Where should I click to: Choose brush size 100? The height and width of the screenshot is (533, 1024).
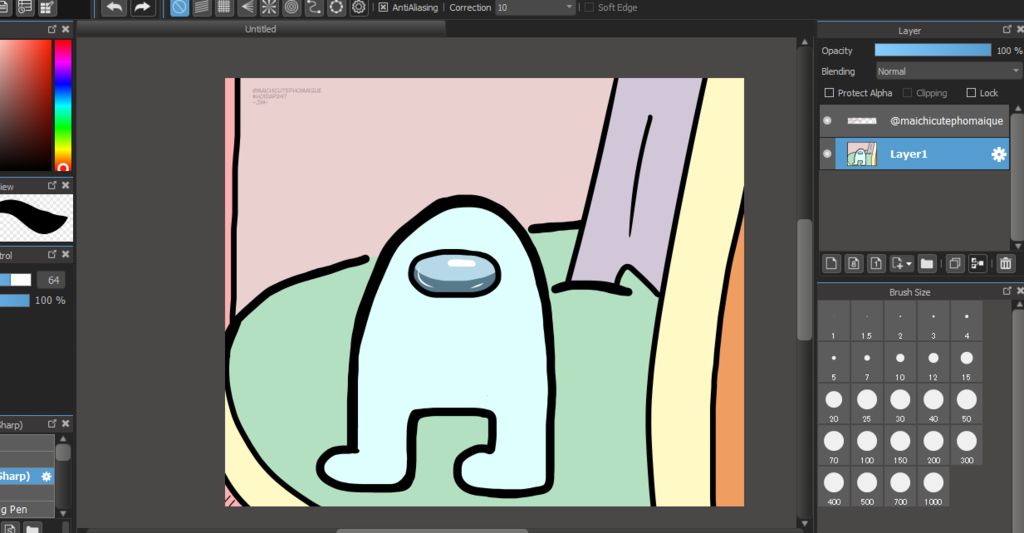867,446
